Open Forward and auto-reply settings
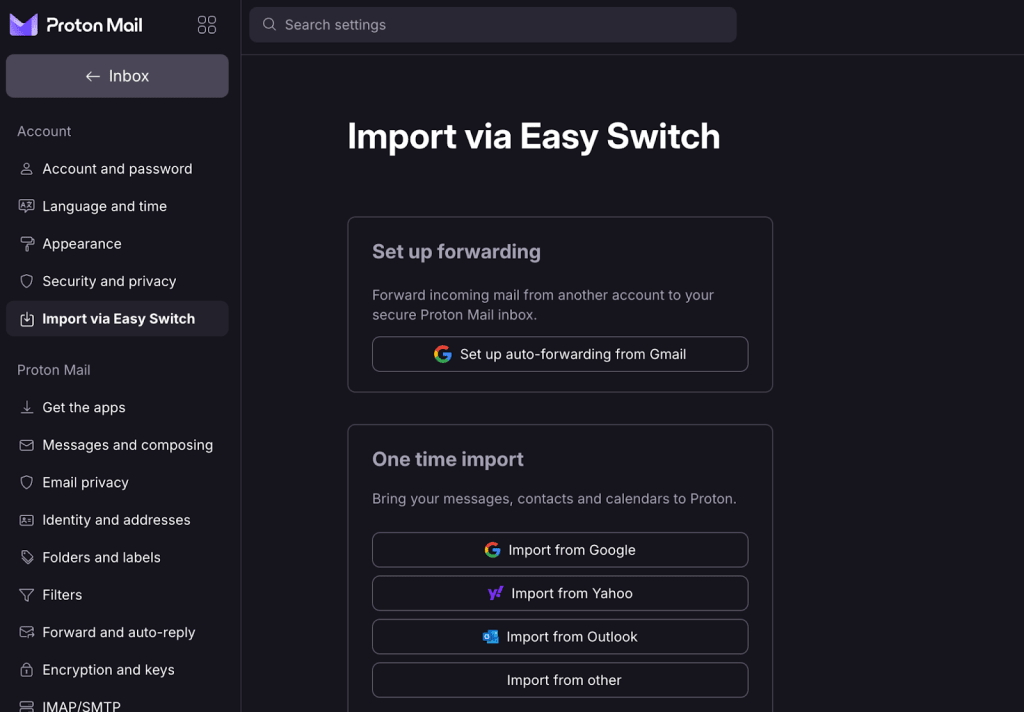 (x=118, y=632)
